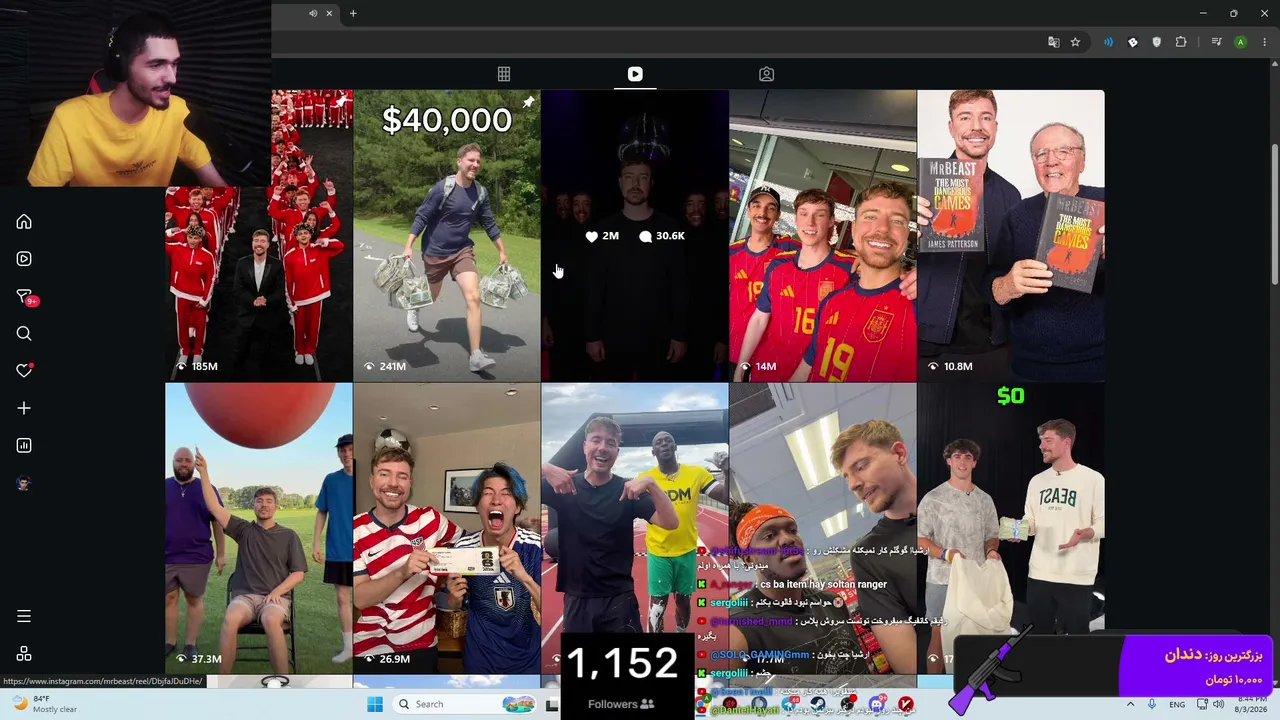Open the Spain jerseys reel with 14M views
The image size is (1280, 720).
[823, 236]
